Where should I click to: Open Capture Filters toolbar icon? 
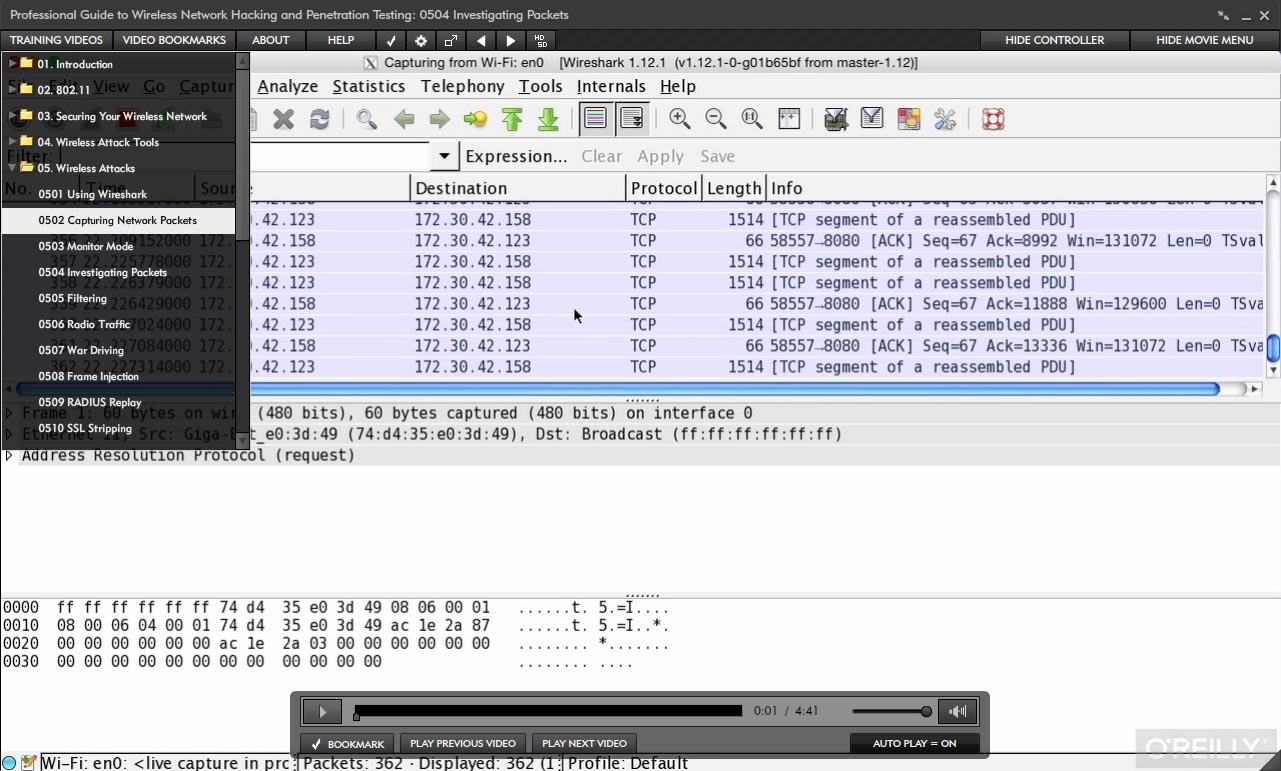836,120
